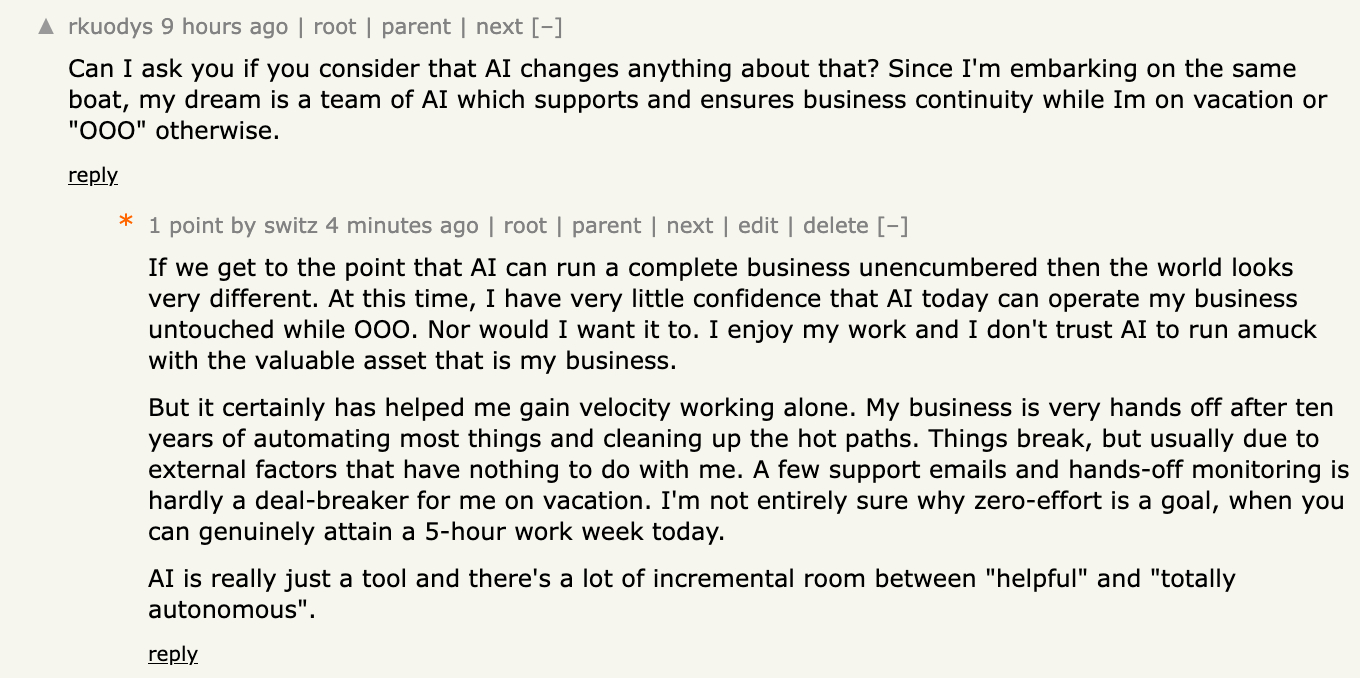Delete switz's comment
The width and height of the screenshot is (1360, 678).
pos(835,226)
